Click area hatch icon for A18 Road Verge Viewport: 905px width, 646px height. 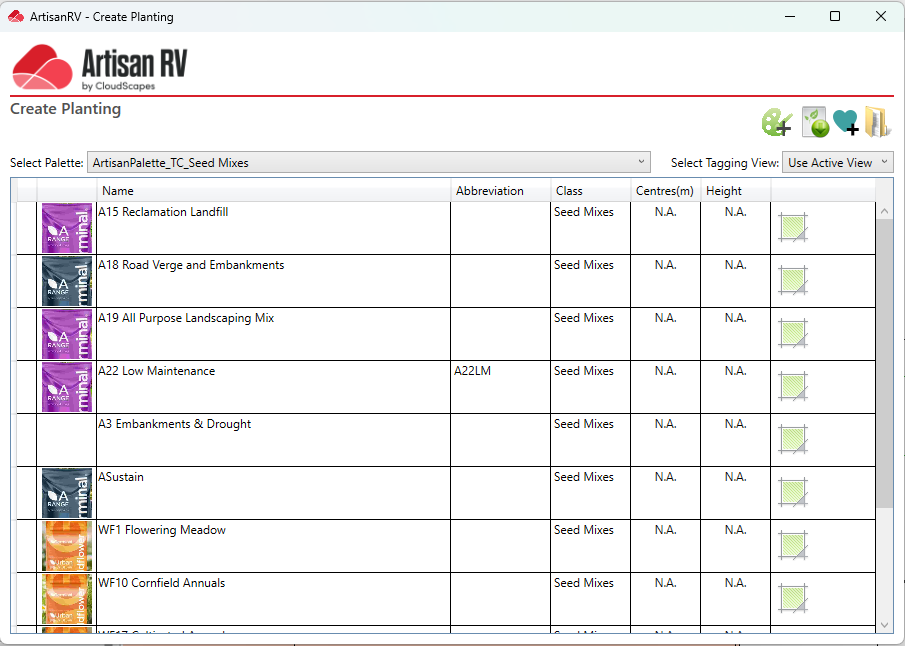tap(793, 281)
